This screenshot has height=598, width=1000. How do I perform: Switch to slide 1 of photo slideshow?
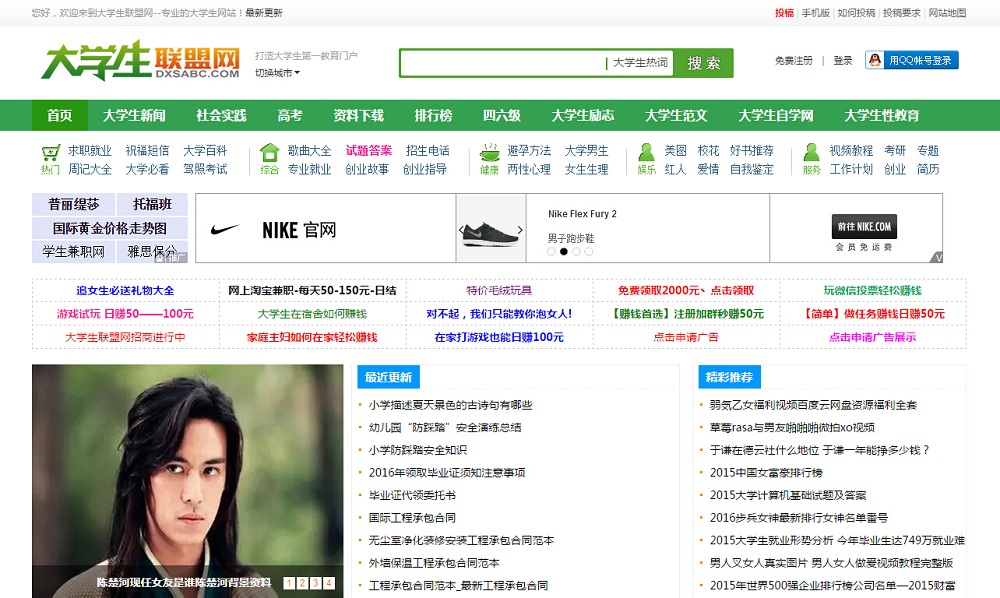pyautogui.click(x=289, y=583)
